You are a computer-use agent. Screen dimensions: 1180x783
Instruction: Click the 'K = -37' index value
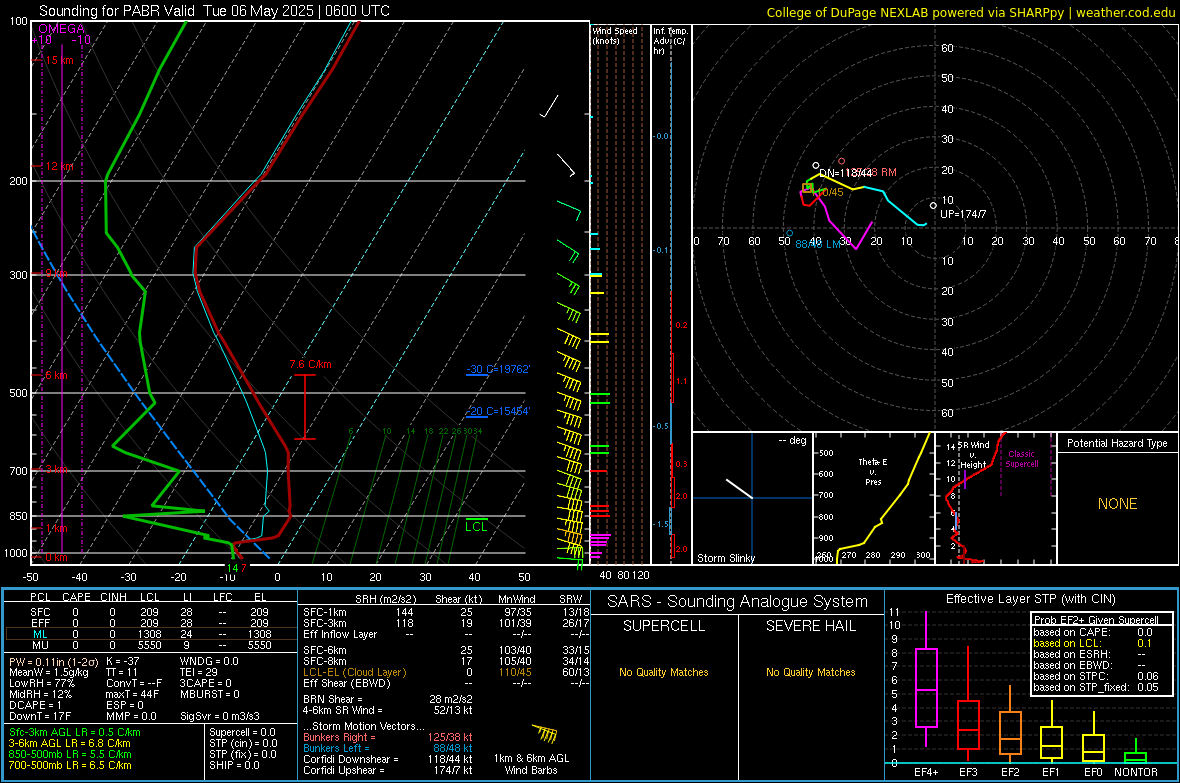click(123, 661)
